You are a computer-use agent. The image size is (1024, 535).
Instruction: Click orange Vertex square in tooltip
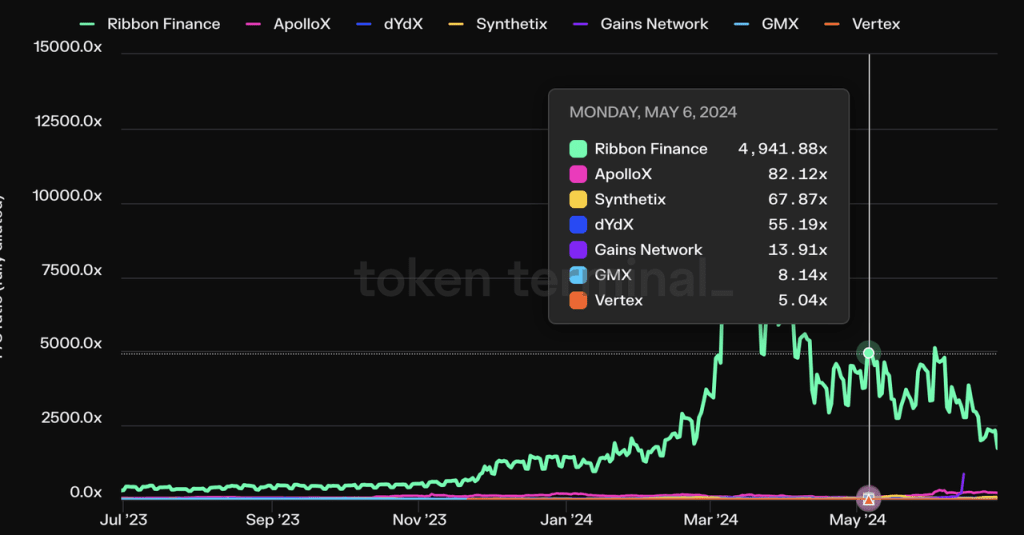(578, 300)
